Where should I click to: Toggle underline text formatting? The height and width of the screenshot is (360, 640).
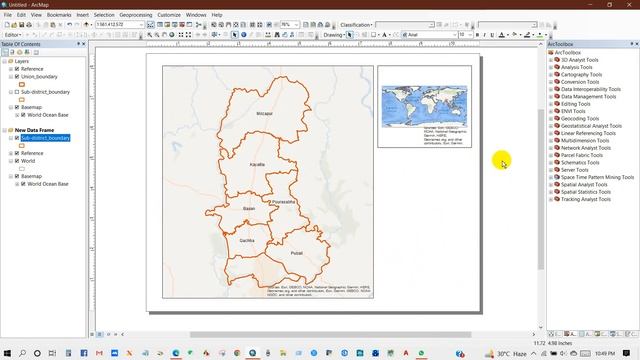[x=492, y=35]
